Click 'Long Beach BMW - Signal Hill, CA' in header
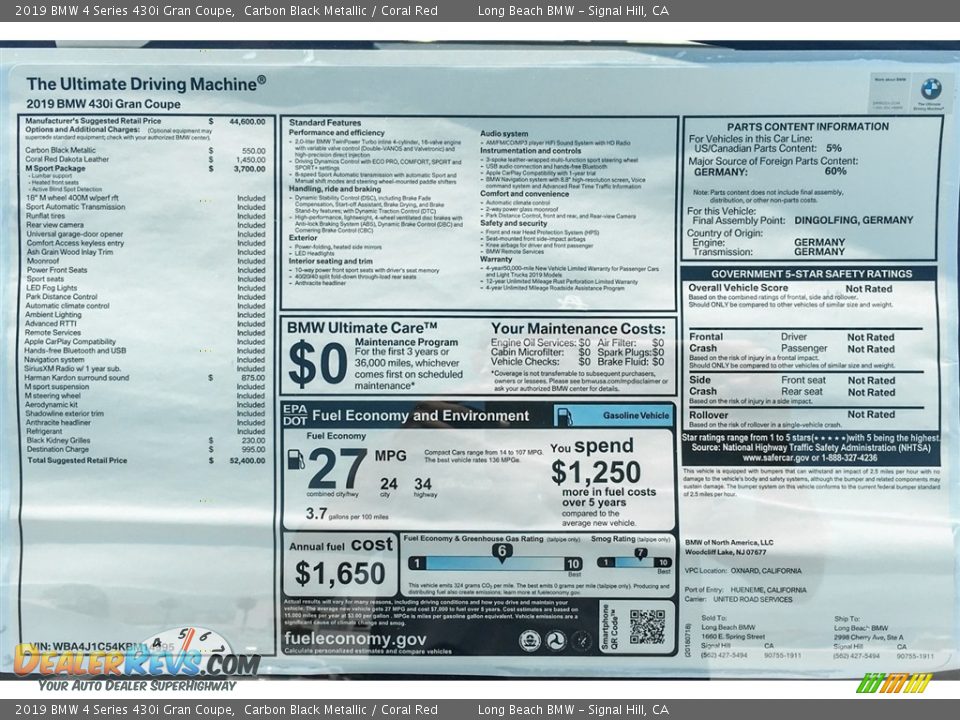 point(573,11)
